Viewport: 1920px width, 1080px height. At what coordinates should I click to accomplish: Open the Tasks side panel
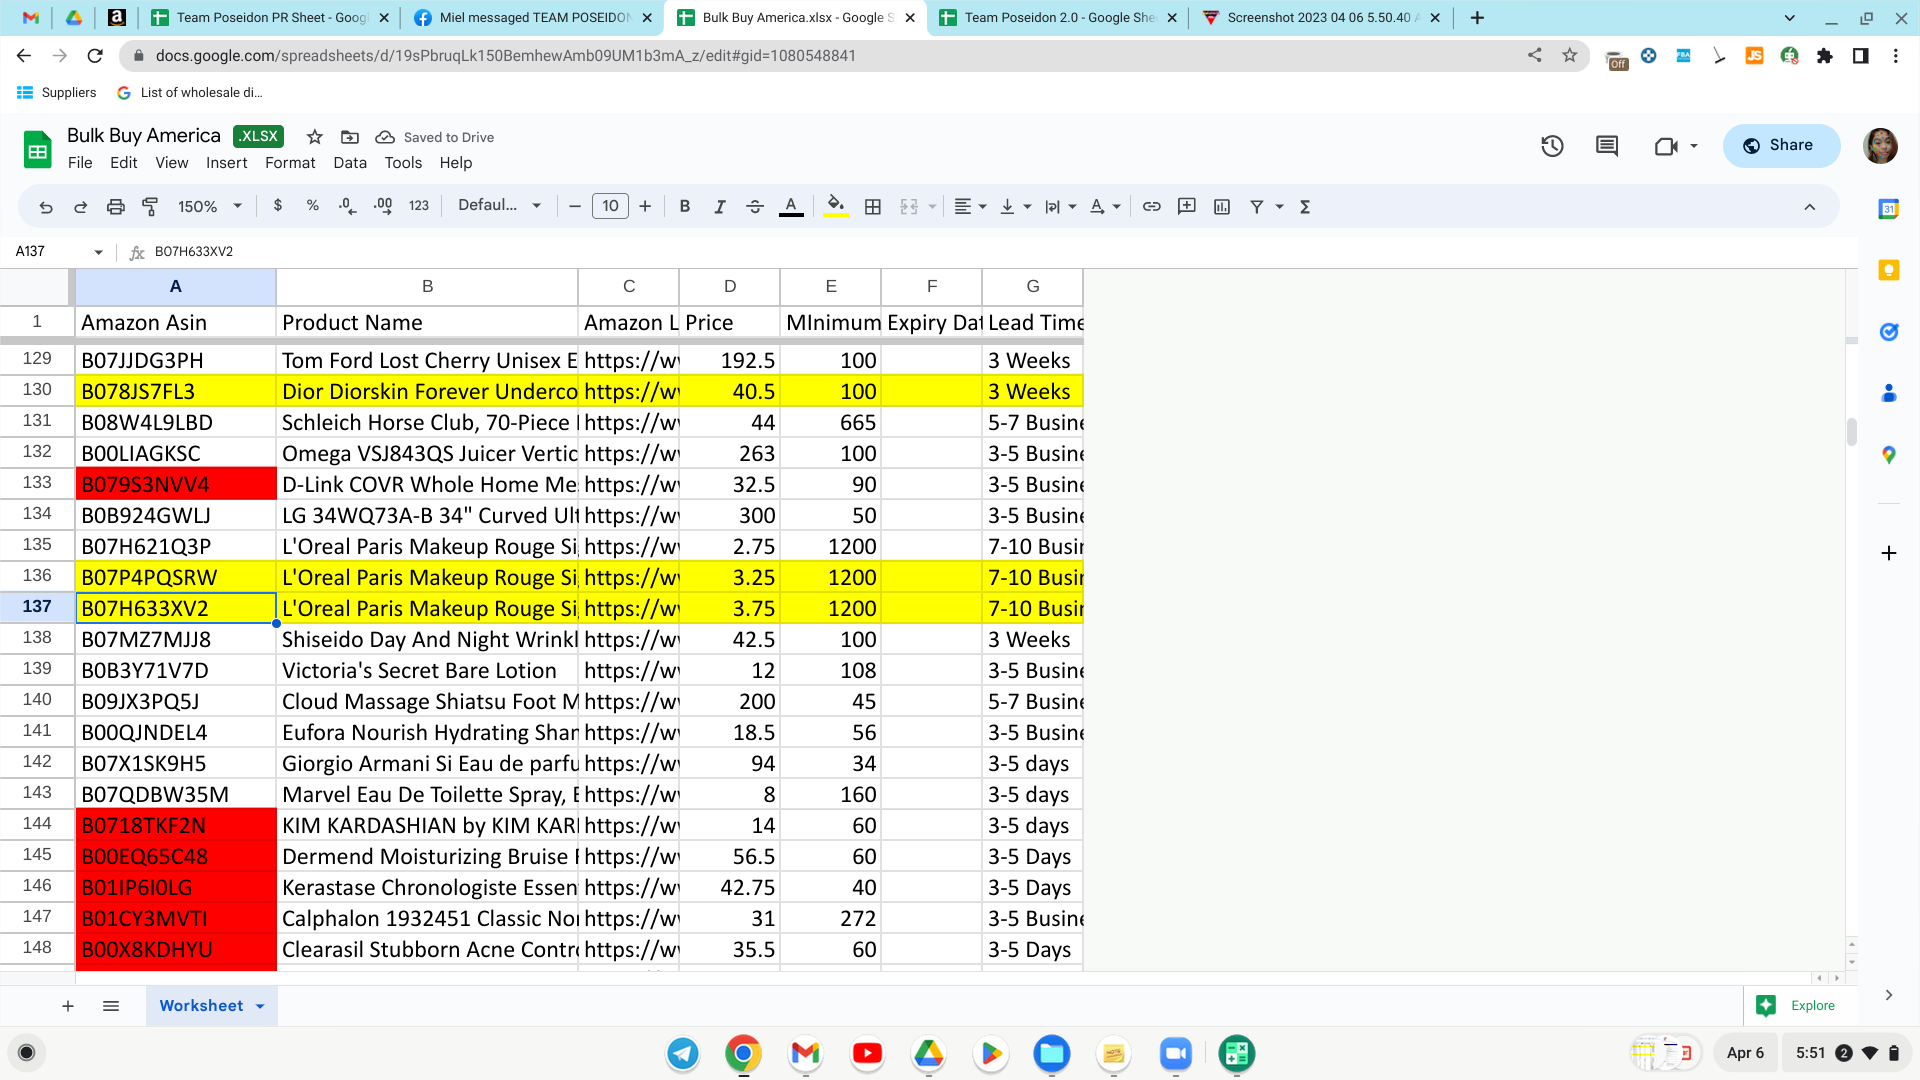pos(1889,332)
